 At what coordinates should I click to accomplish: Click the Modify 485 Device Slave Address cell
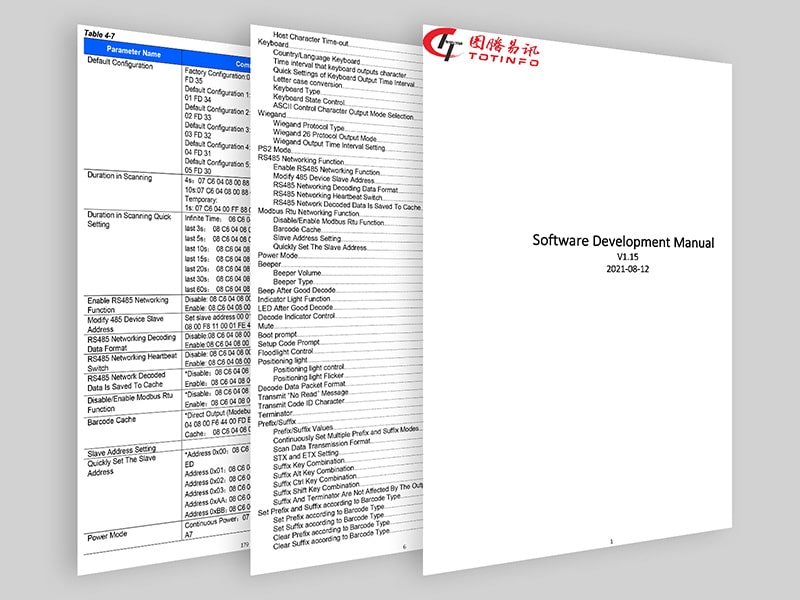coord(116,323)
